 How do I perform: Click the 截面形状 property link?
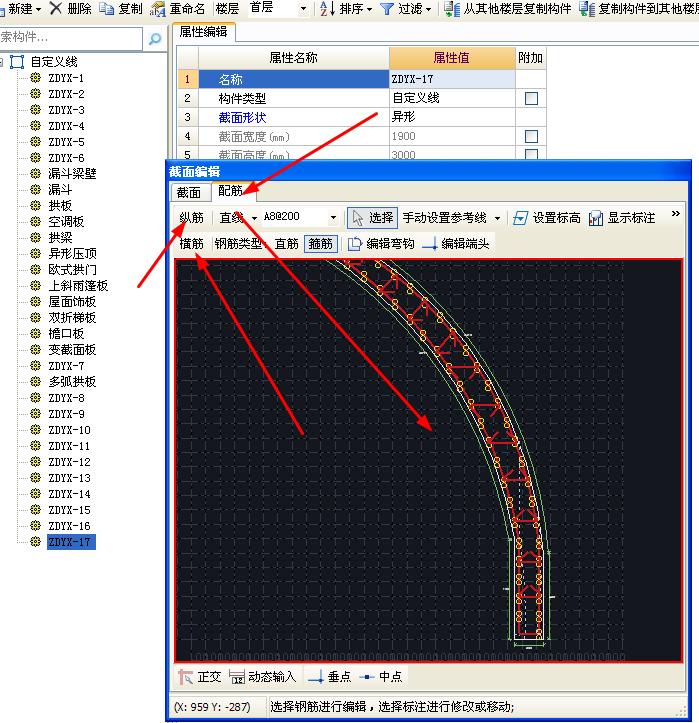[x=243, y=118]
